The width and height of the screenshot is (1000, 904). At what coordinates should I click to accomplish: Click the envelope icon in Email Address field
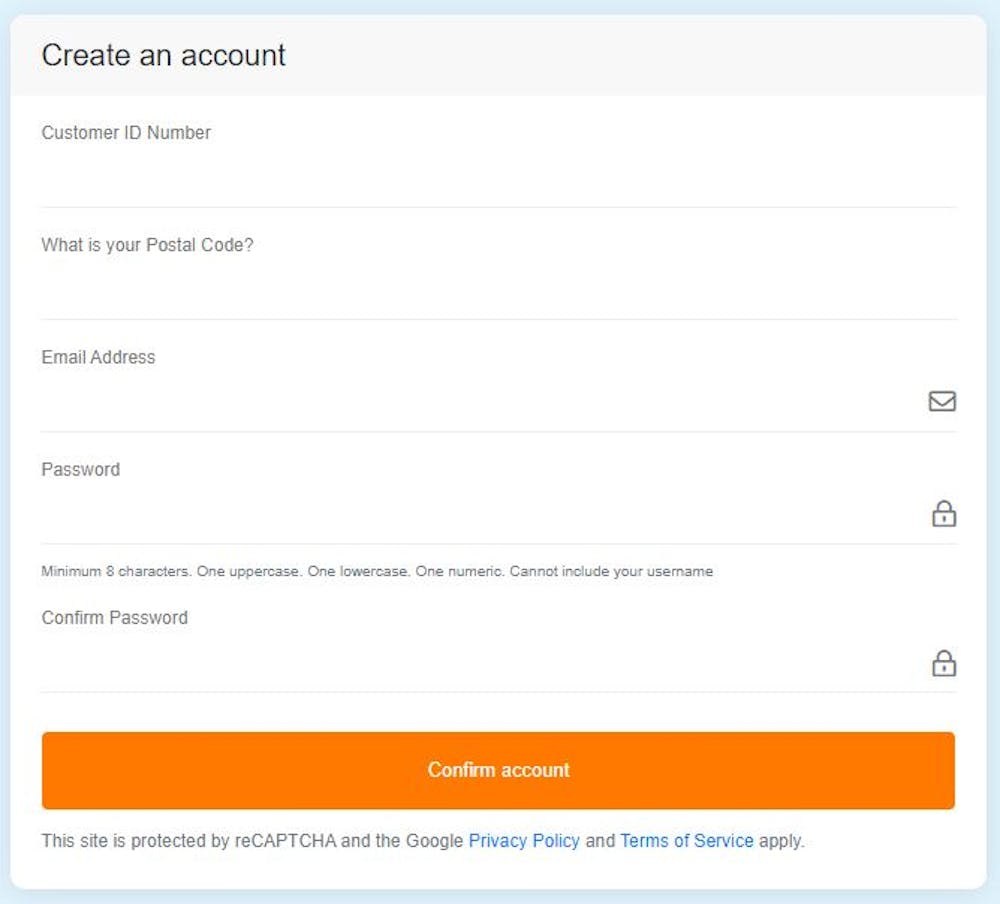pyautogui.click(x=942, y=401)
